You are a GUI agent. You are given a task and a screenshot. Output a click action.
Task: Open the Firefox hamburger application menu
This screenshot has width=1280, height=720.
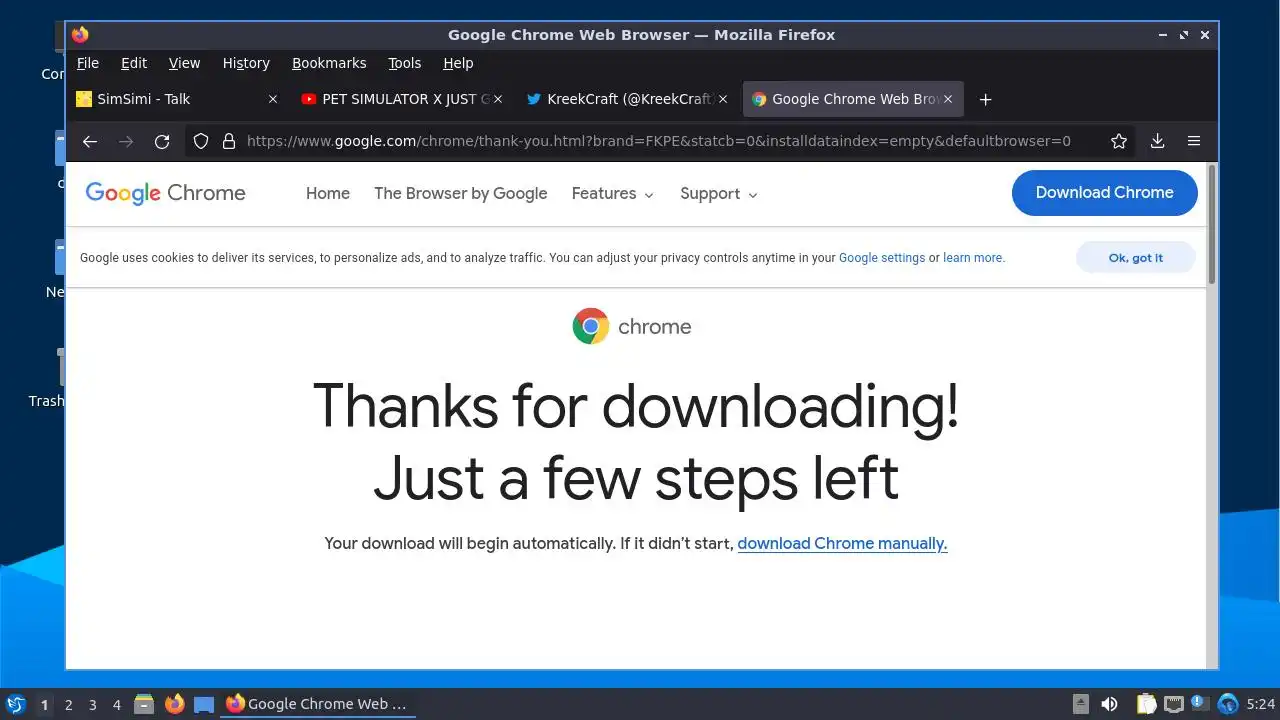tap(1194, 141)
